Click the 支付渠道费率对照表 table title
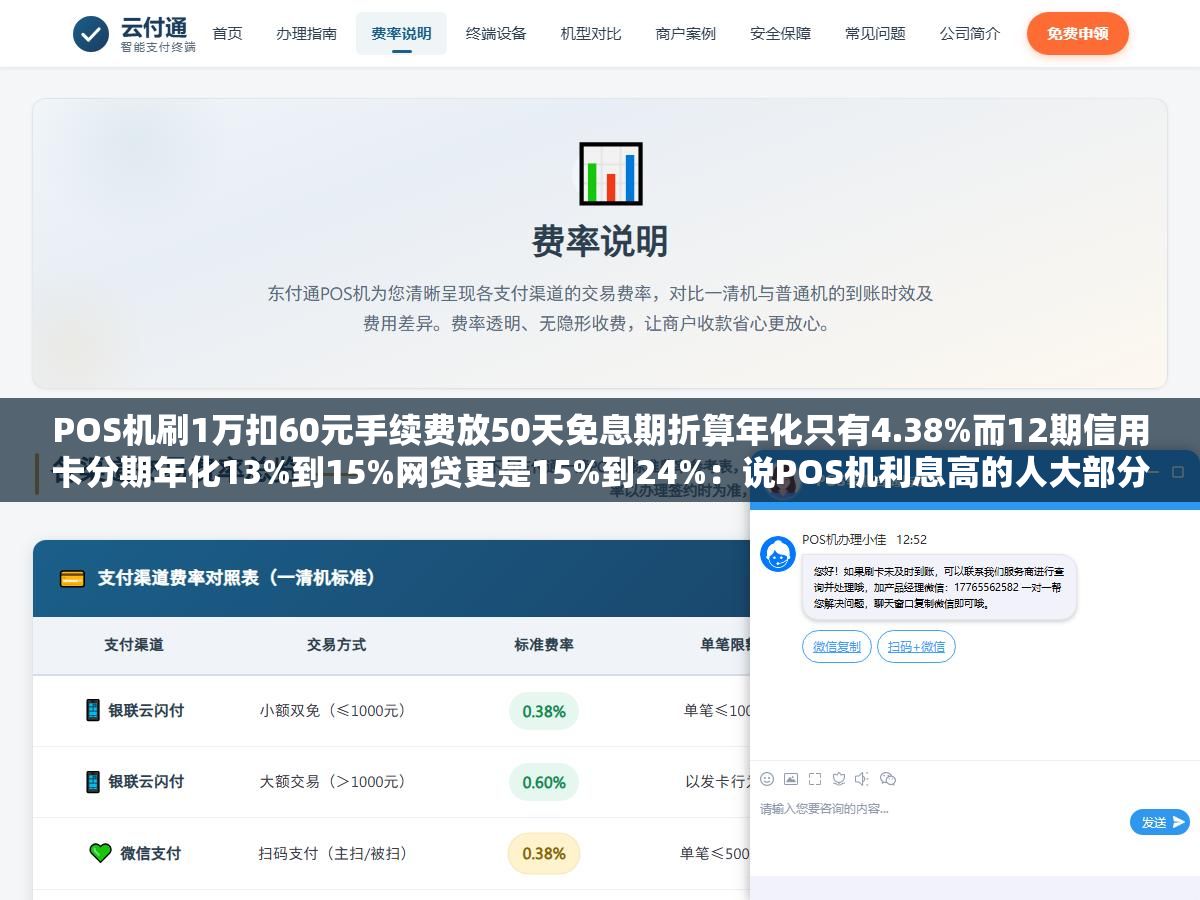1200x900 pixels. pos(236,578)
